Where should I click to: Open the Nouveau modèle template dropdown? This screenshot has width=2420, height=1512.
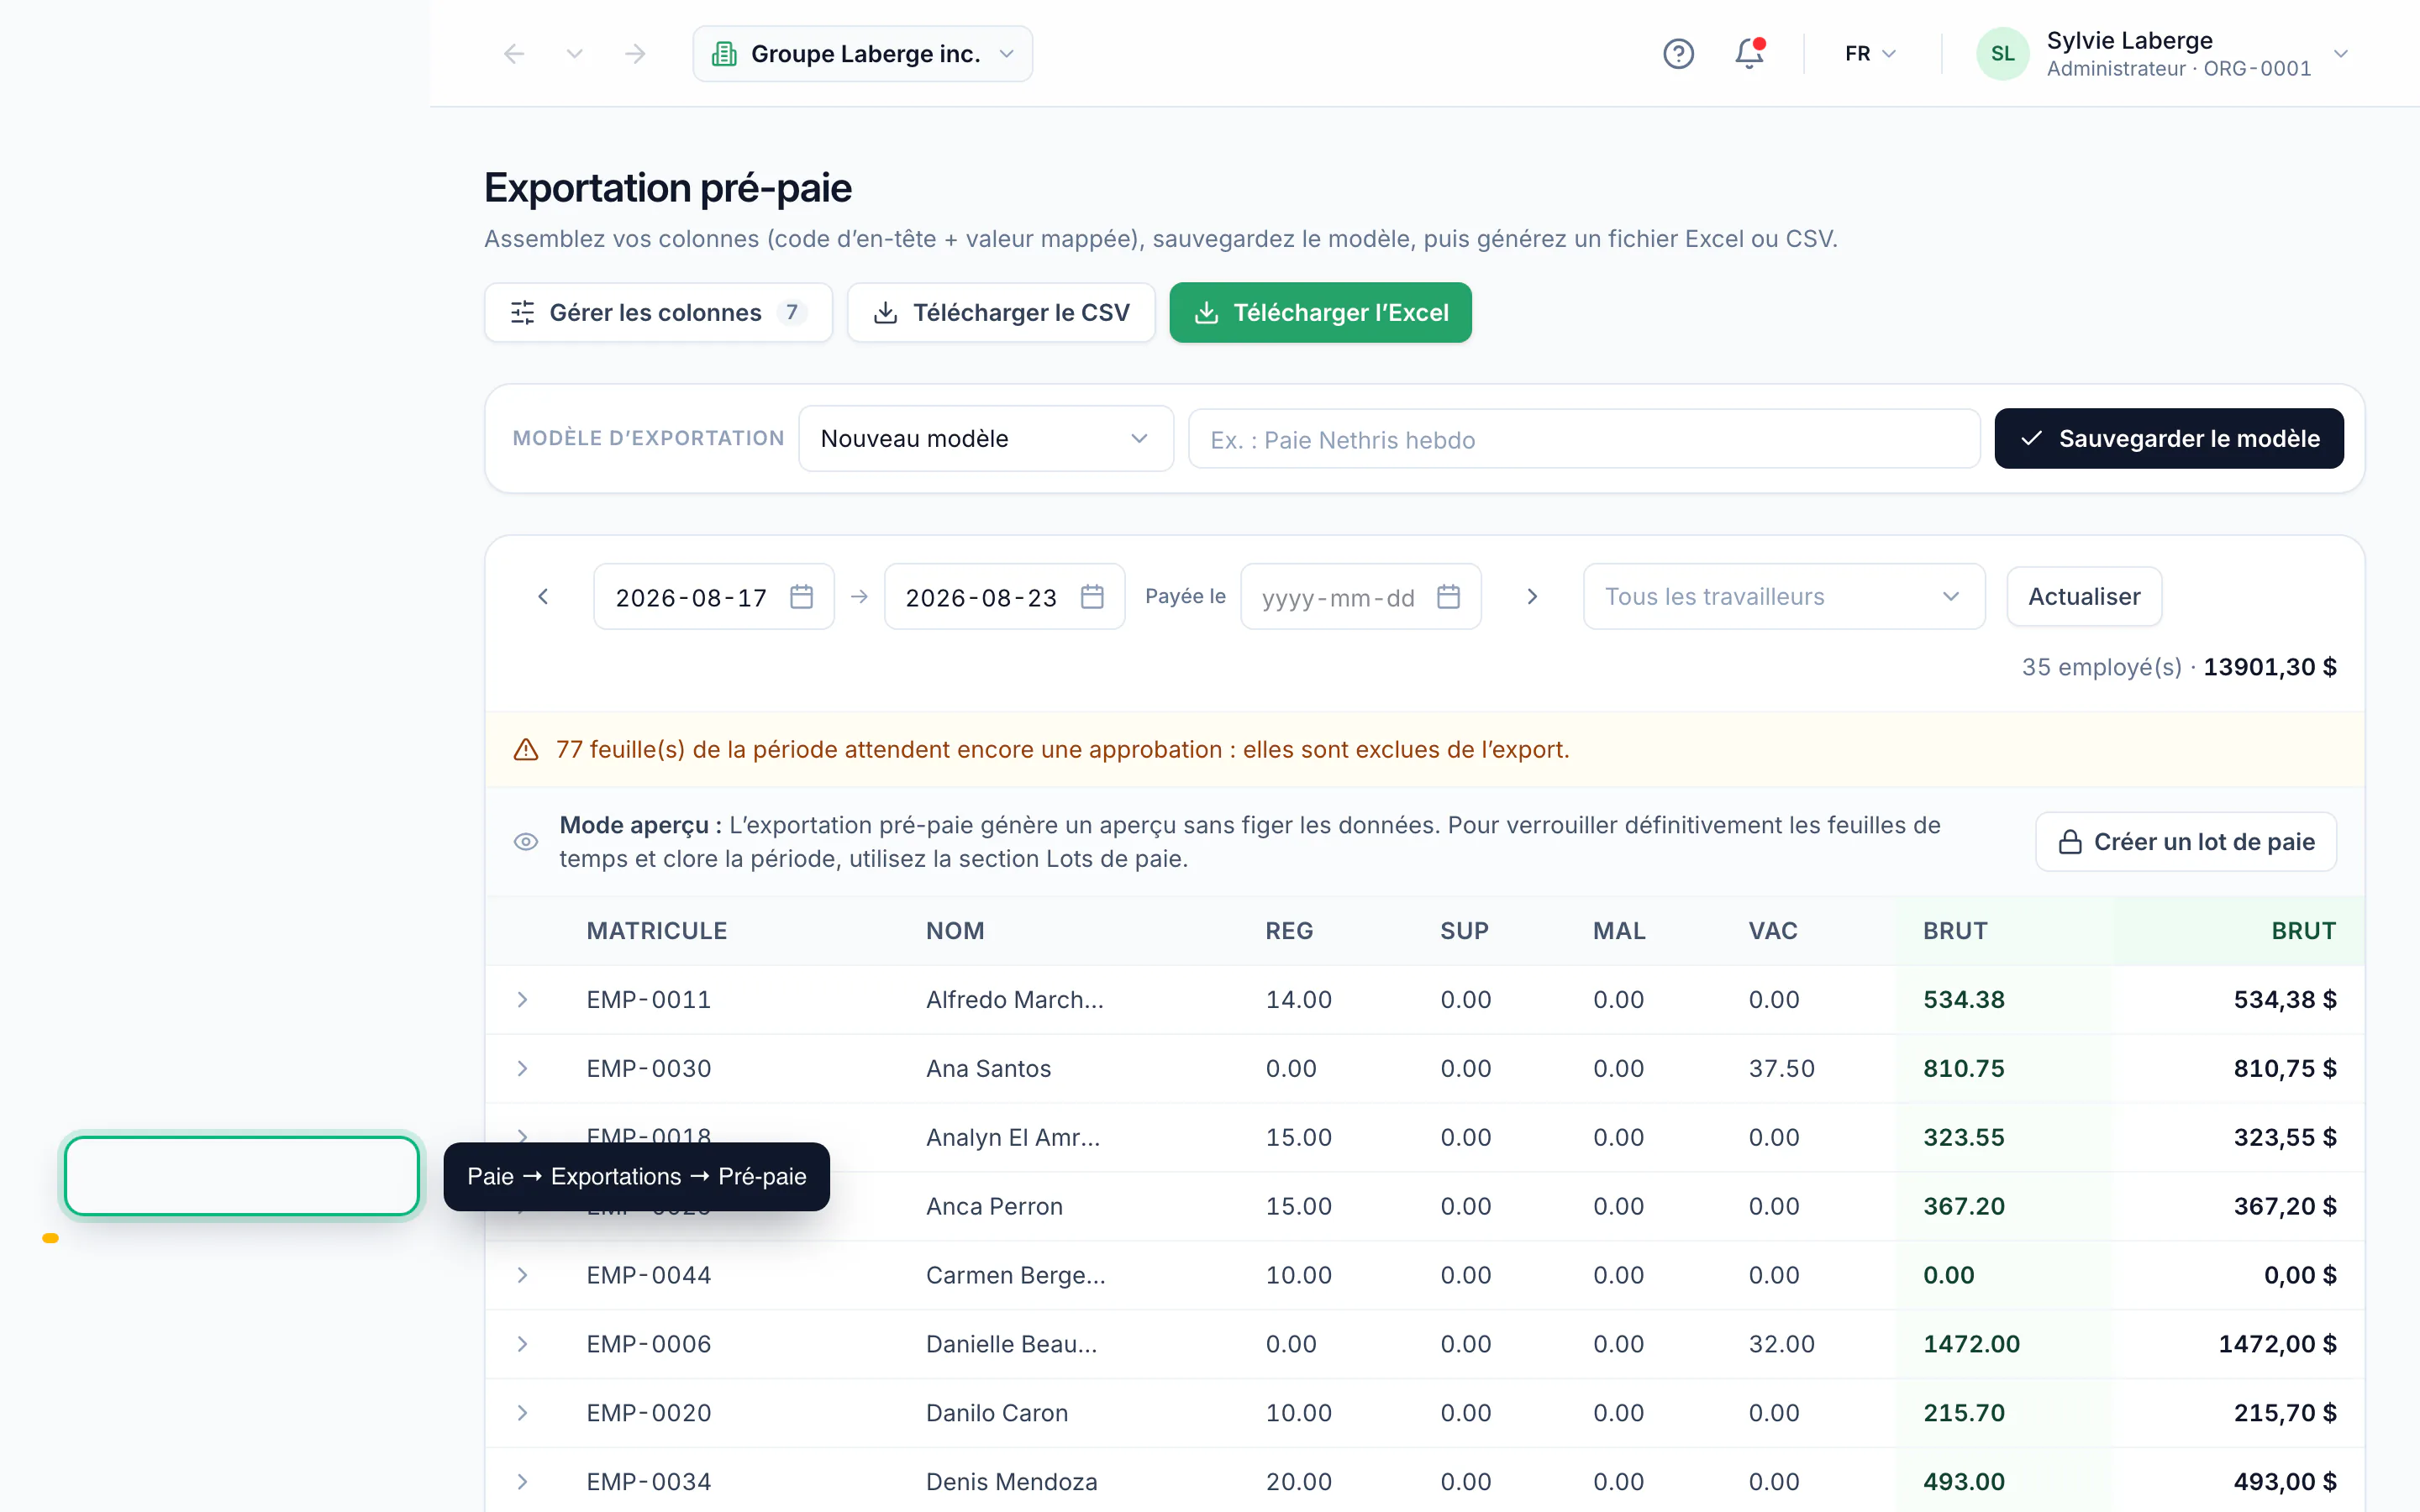(x=985, y=439)
